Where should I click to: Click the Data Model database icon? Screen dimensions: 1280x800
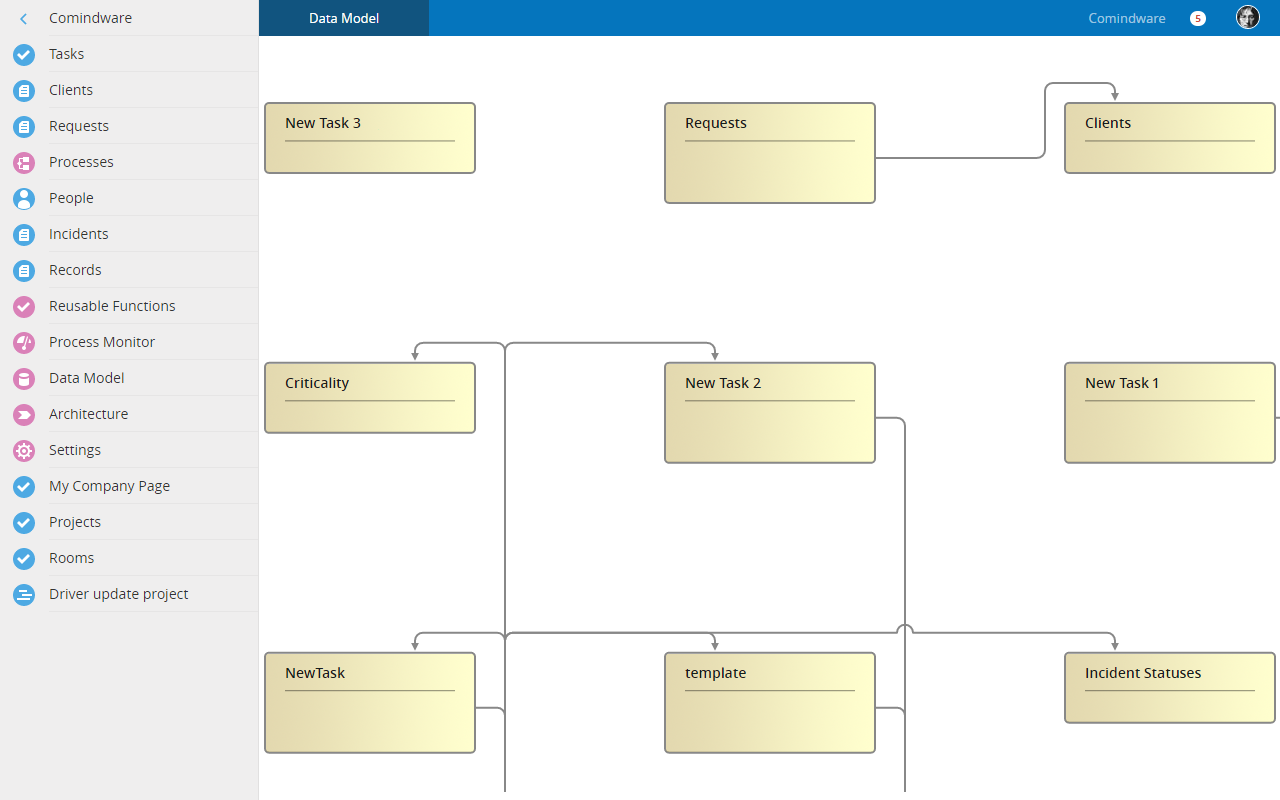(24, 378)
